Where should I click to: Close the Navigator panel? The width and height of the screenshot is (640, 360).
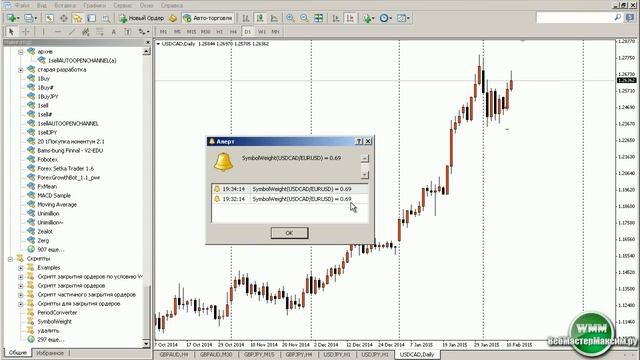click(147, 42)
